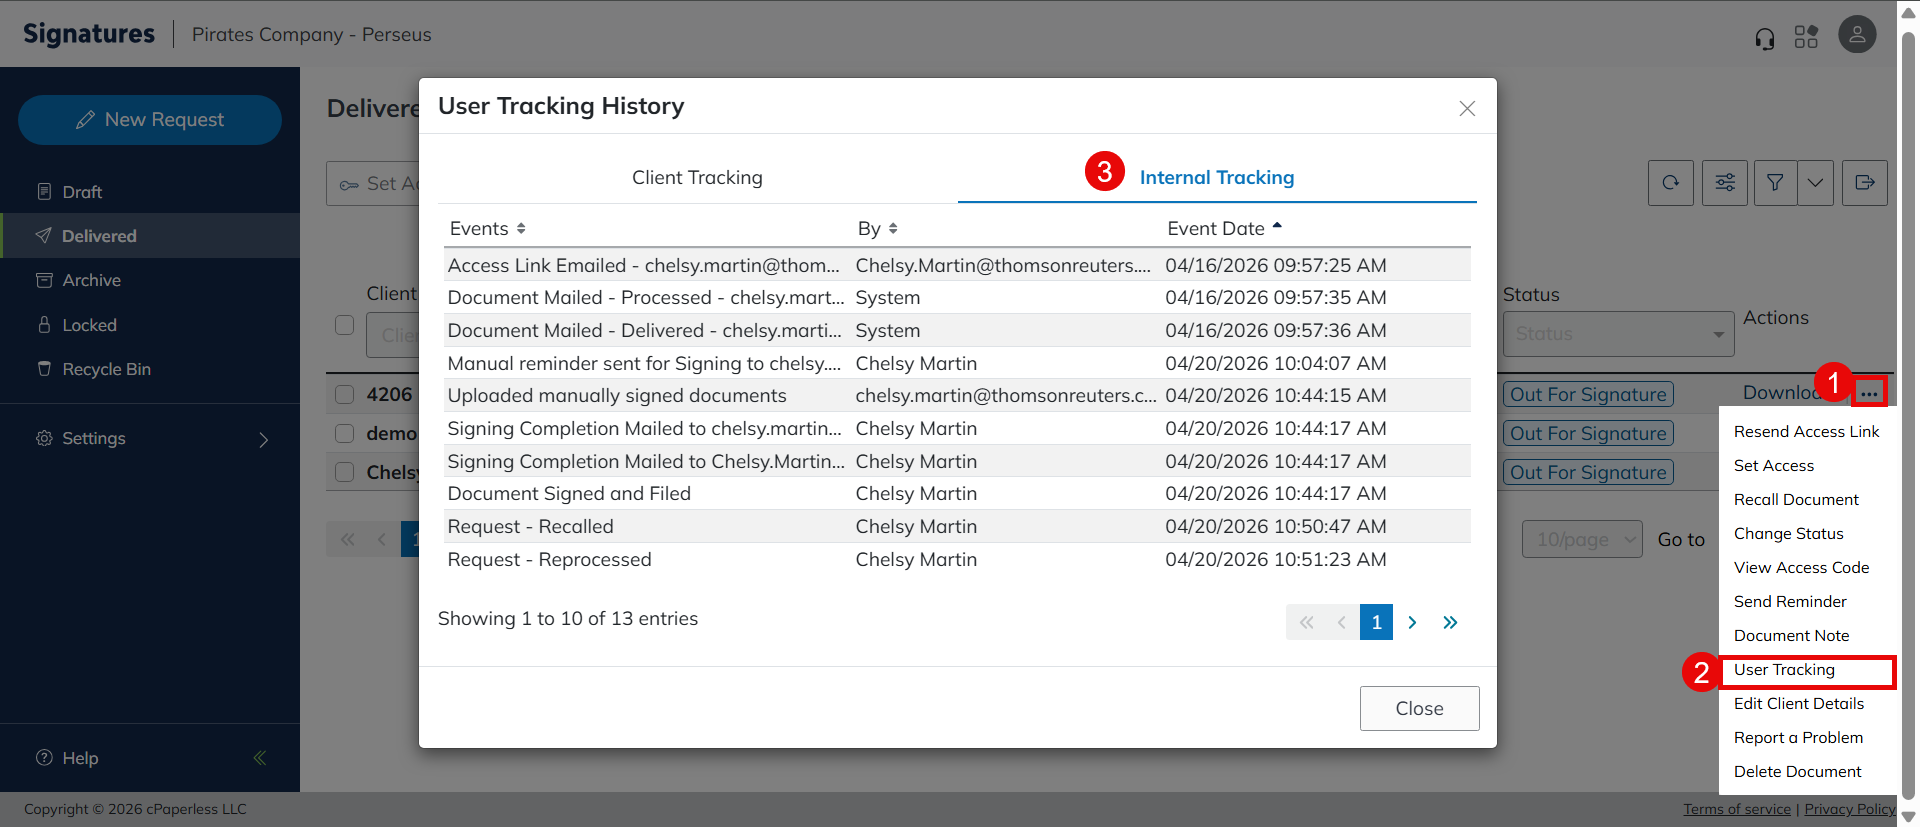Open the apps grid icon

1806,37
